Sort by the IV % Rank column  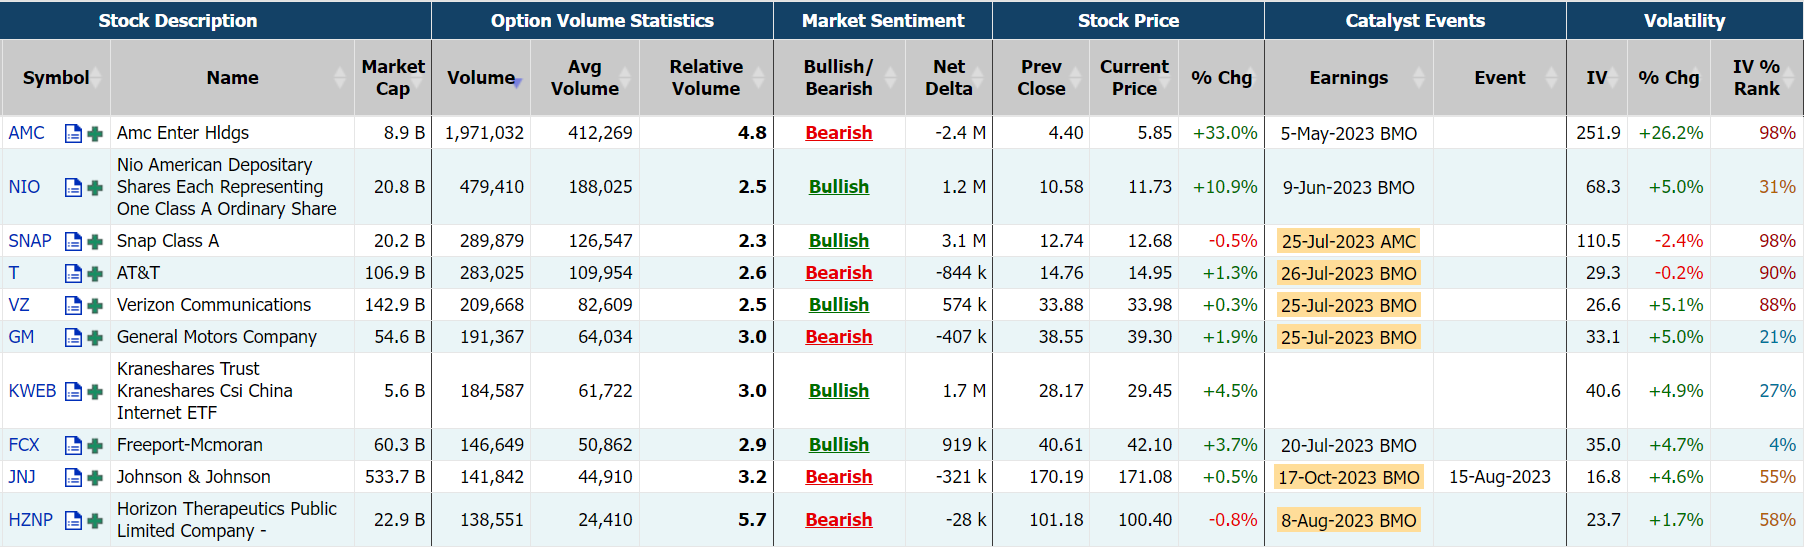(1756, 78)
